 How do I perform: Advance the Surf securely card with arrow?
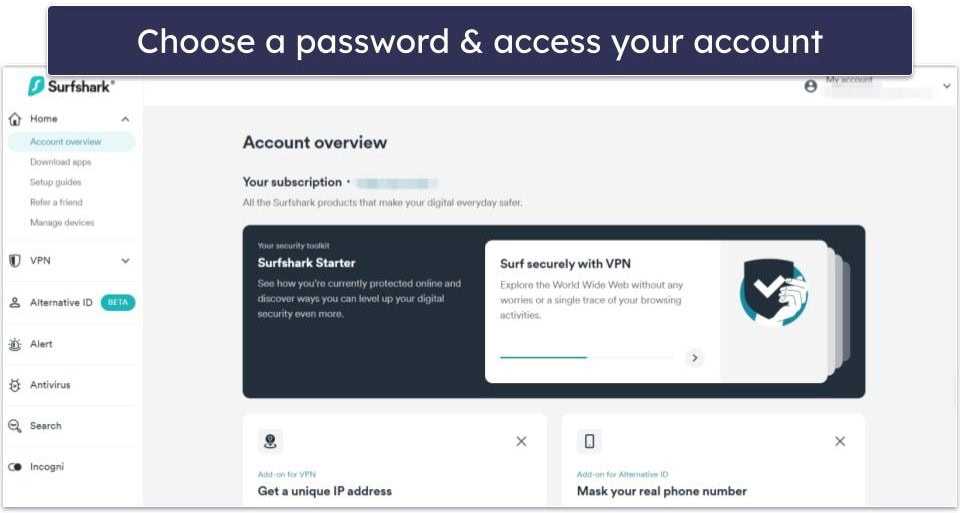(x=694, y=358)
